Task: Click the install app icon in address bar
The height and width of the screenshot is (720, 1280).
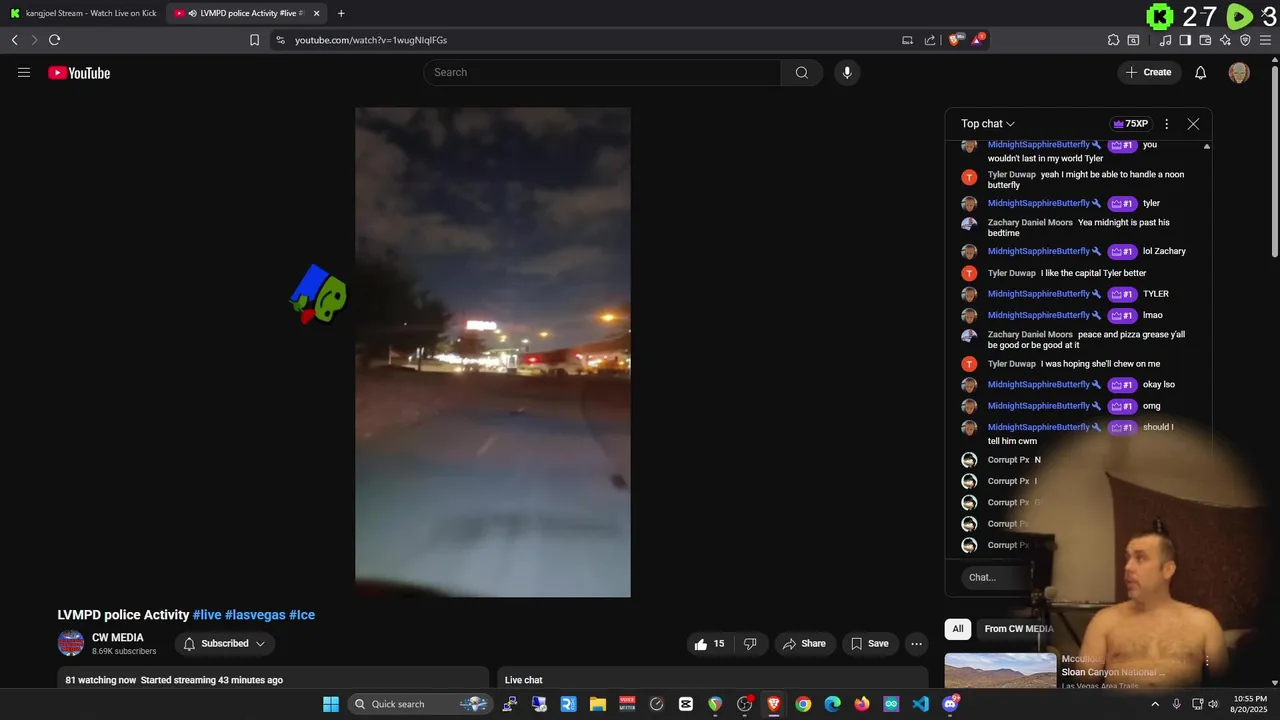Action: [907, 40]
